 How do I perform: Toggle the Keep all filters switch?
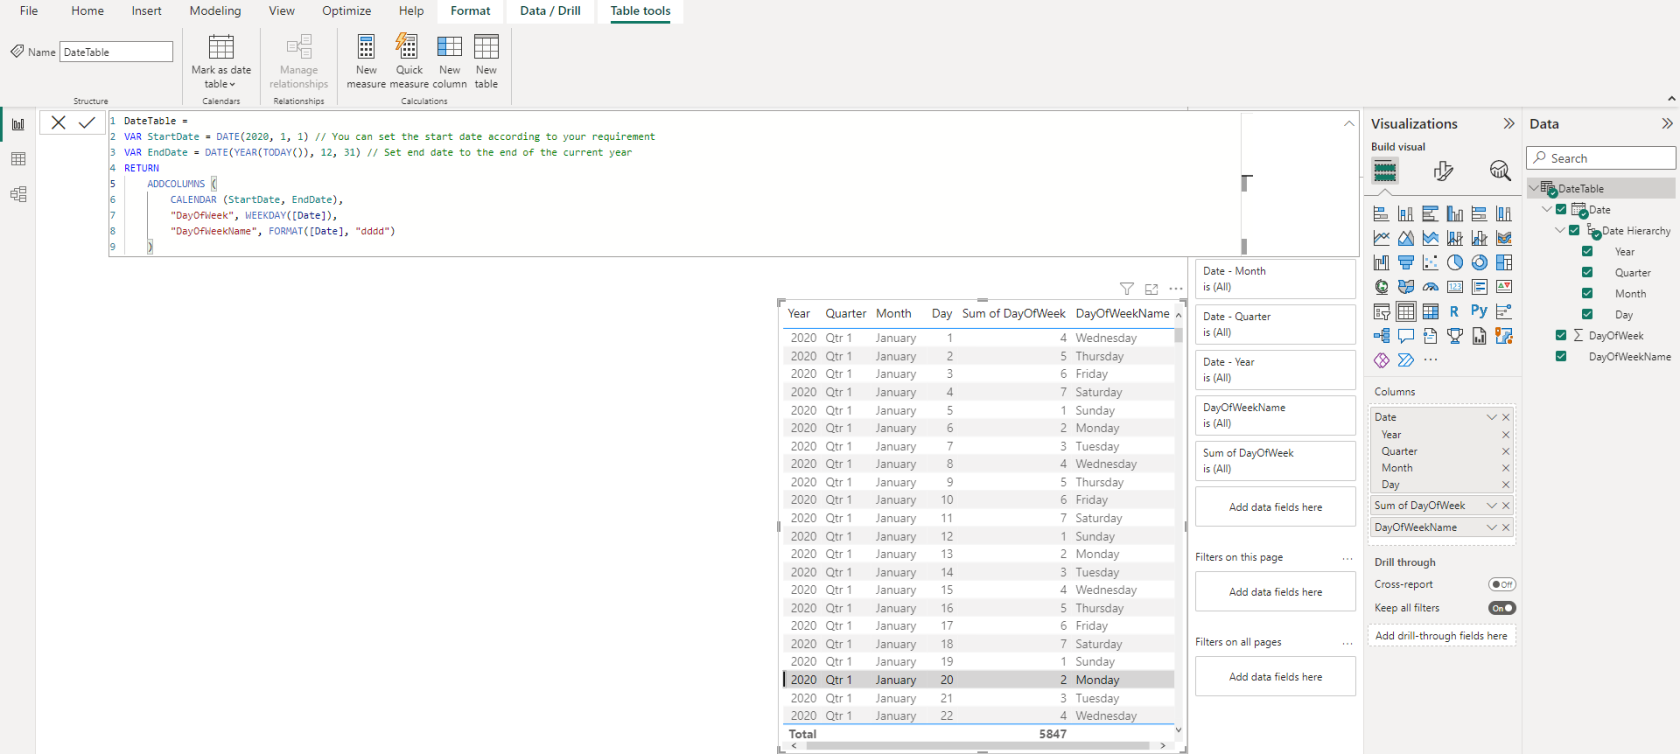[x=1502, y=608]
